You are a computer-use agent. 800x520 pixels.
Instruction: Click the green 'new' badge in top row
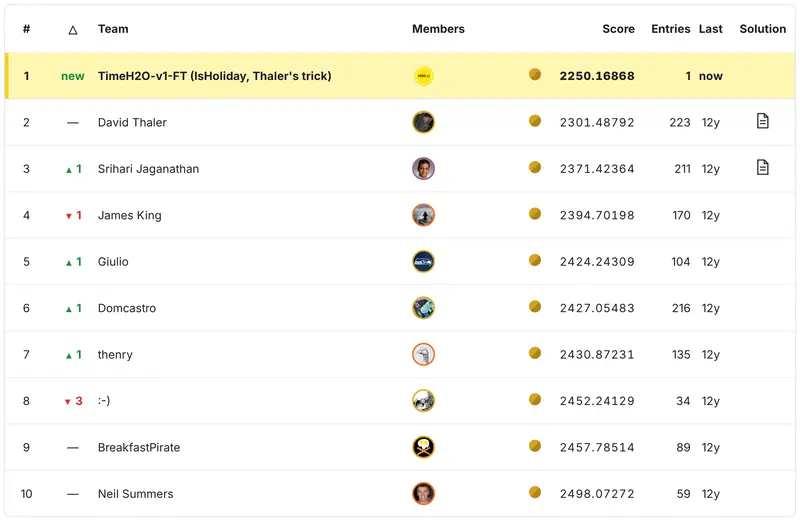(x=72, y=76)
